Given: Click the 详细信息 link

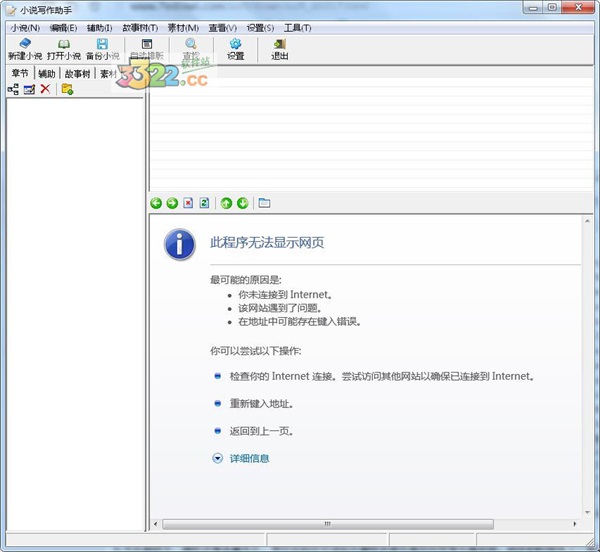Looking at the screenshot, I should [x=249, y=458].
